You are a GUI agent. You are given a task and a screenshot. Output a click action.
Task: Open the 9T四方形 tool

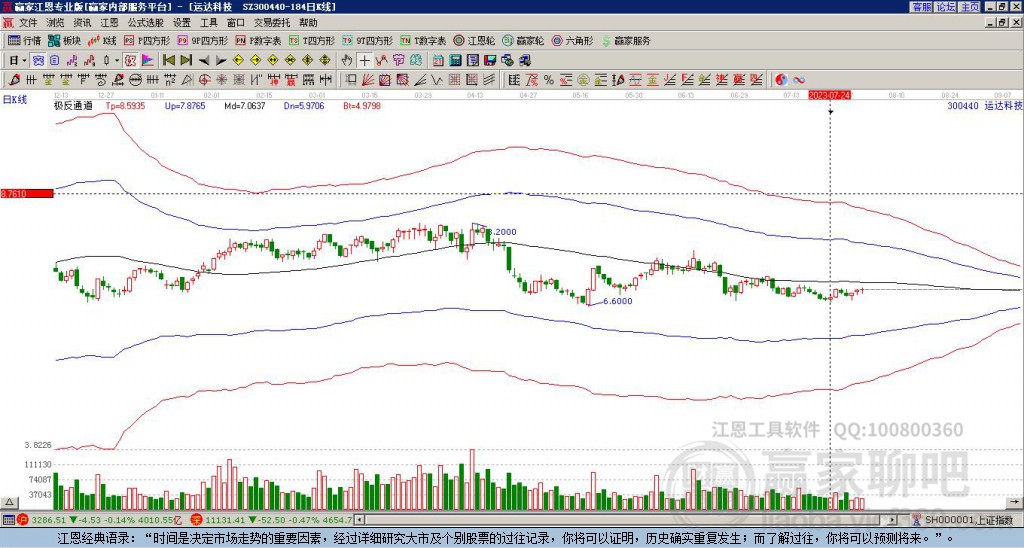coord(368,40)
